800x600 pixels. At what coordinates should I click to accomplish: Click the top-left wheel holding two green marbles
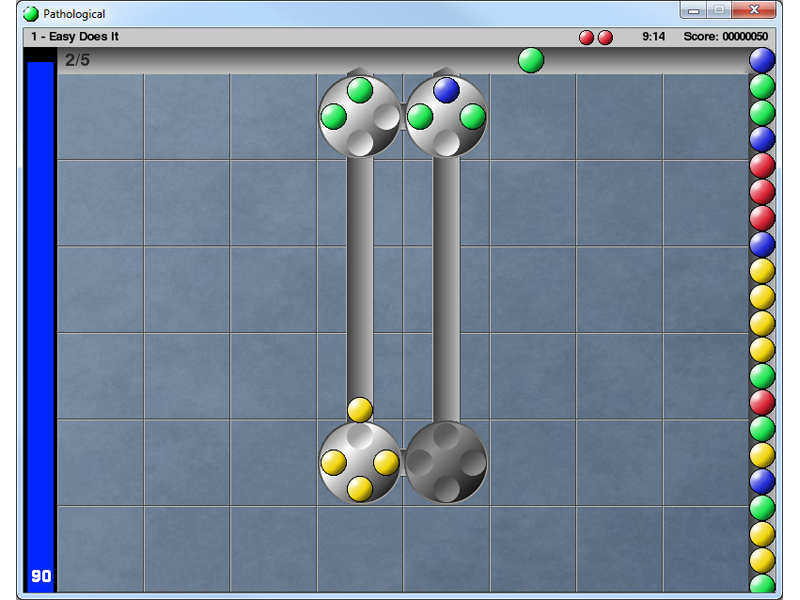pos(360,117)
